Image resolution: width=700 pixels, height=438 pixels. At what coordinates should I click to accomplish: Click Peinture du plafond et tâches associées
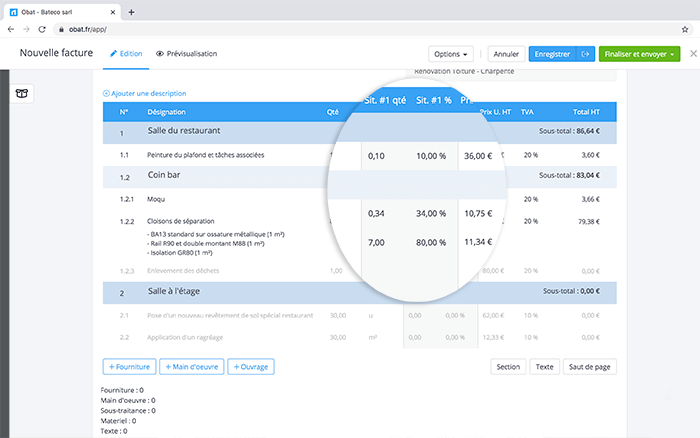206,155
